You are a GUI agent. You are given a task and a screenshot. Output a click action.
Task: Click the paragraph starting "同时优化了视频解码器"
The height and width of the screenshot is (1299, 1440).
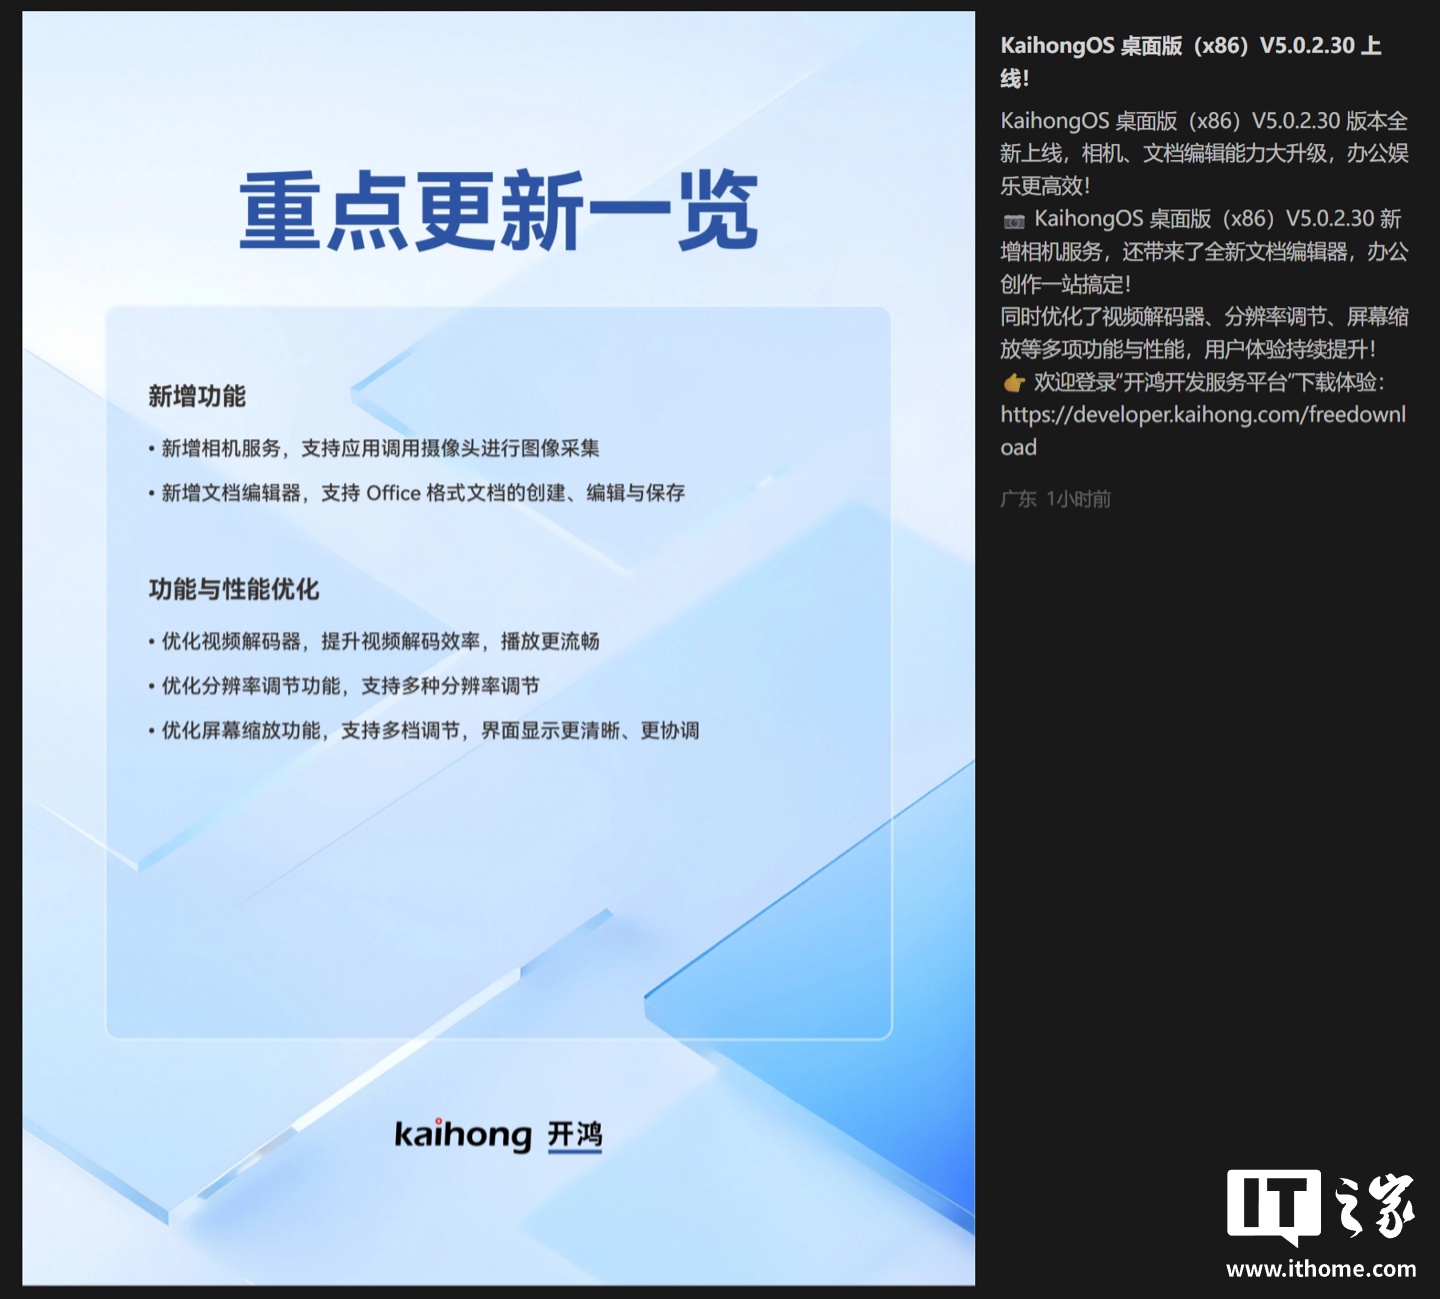click(1204, 333)
